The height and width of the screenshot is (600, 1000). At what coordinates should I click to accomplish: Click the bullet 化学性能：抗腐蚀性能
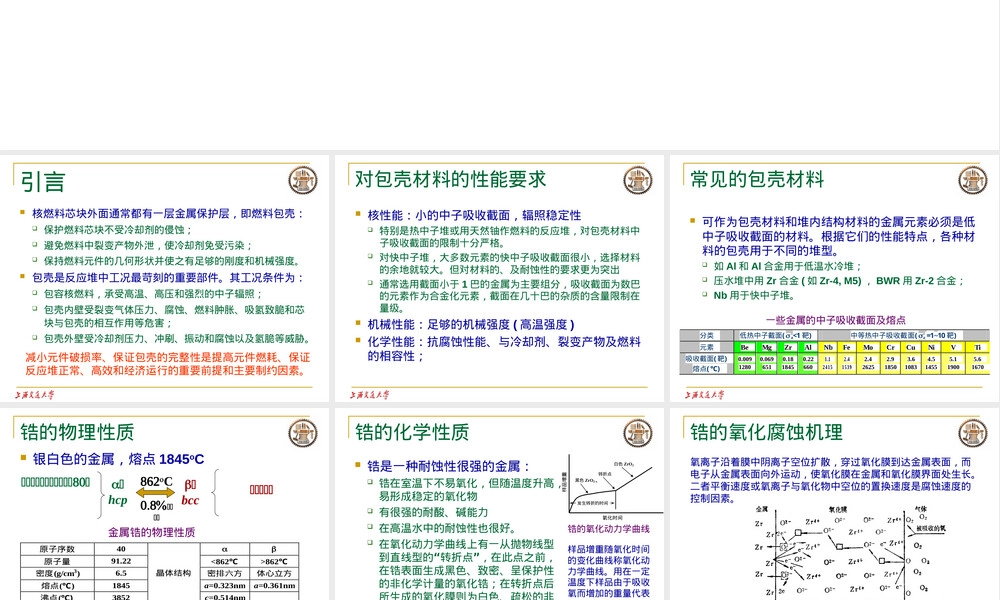(x=504, y=348)
